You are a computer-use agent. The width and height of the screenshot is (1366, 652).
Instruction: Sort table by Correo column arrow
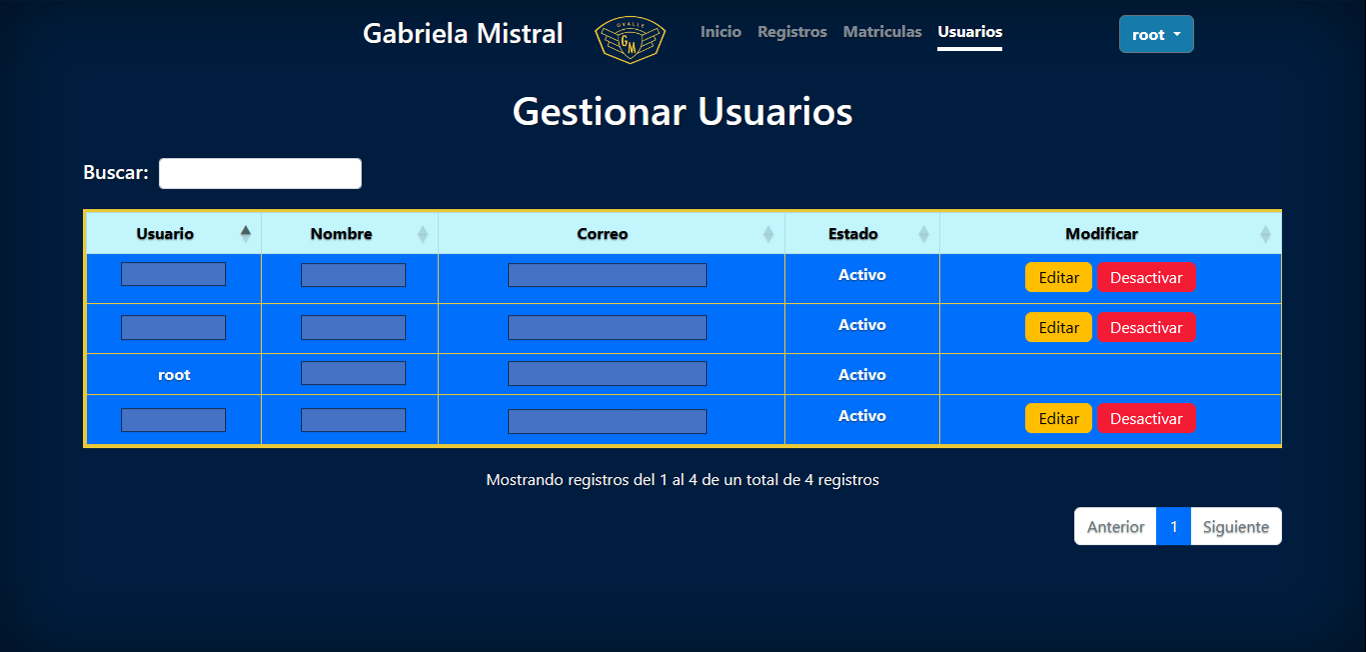point(768,234)
